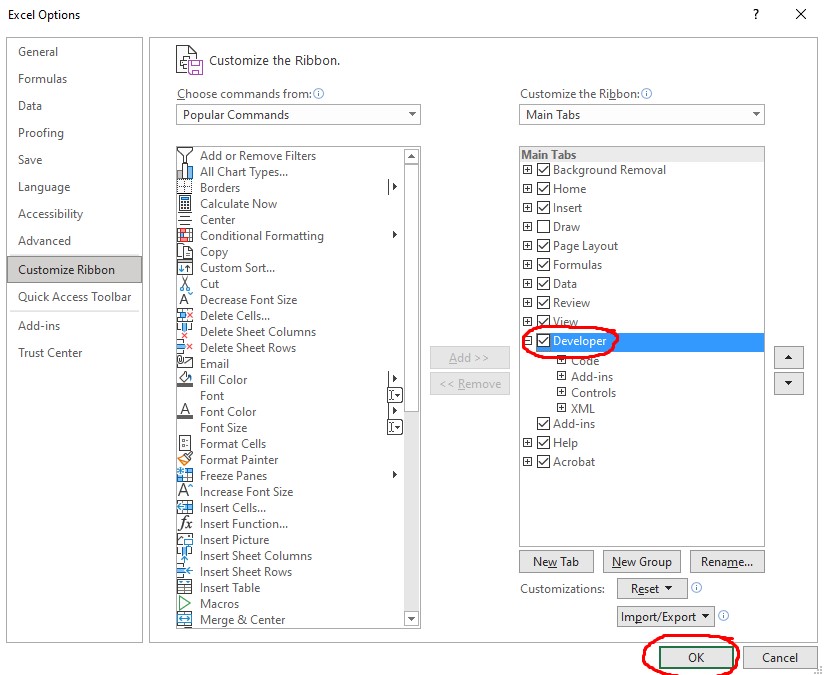Open the Import/Export dropdown
Viewport: 824px width, 675px height.
click(x=666, y=617)
